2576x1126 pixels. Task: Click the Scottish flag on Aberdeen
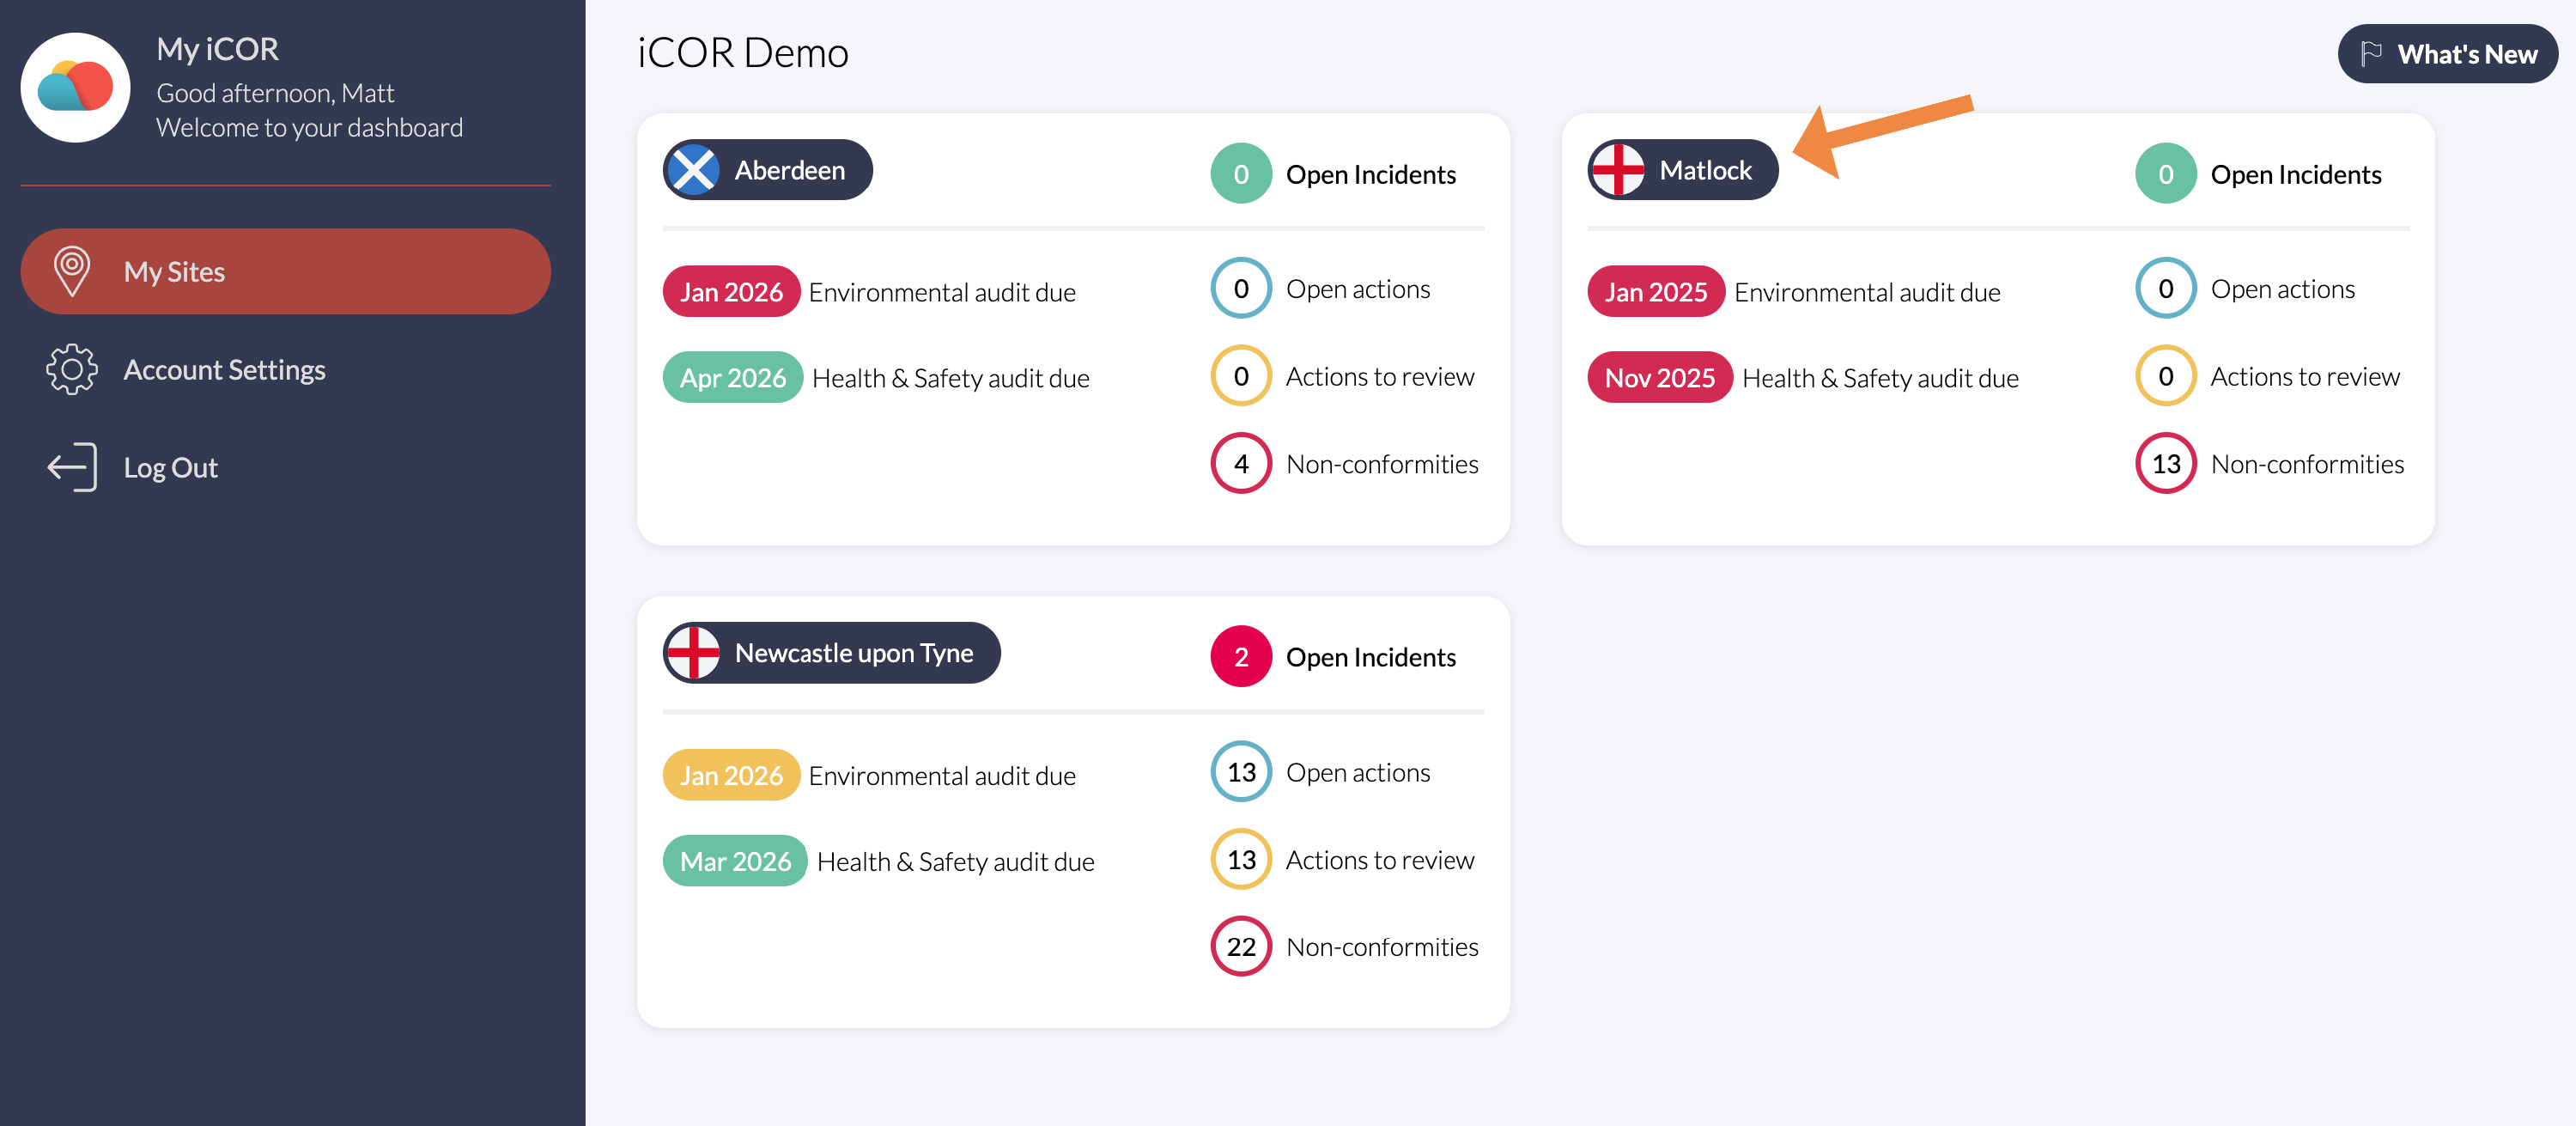point(694,170)
